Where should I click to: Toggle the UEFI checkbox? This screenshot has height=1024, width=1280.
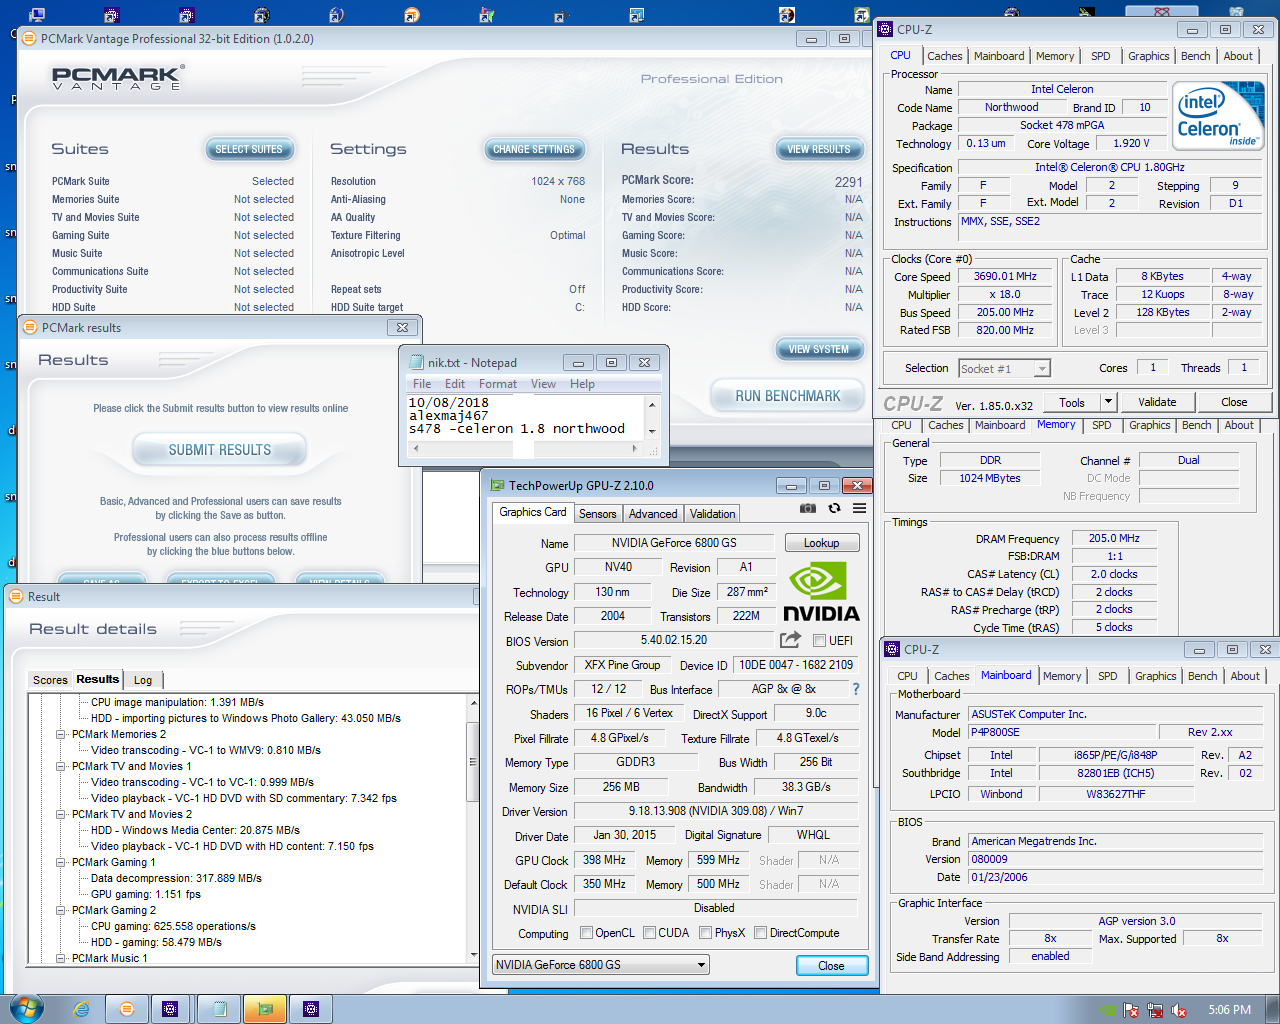tap(819, 641)
